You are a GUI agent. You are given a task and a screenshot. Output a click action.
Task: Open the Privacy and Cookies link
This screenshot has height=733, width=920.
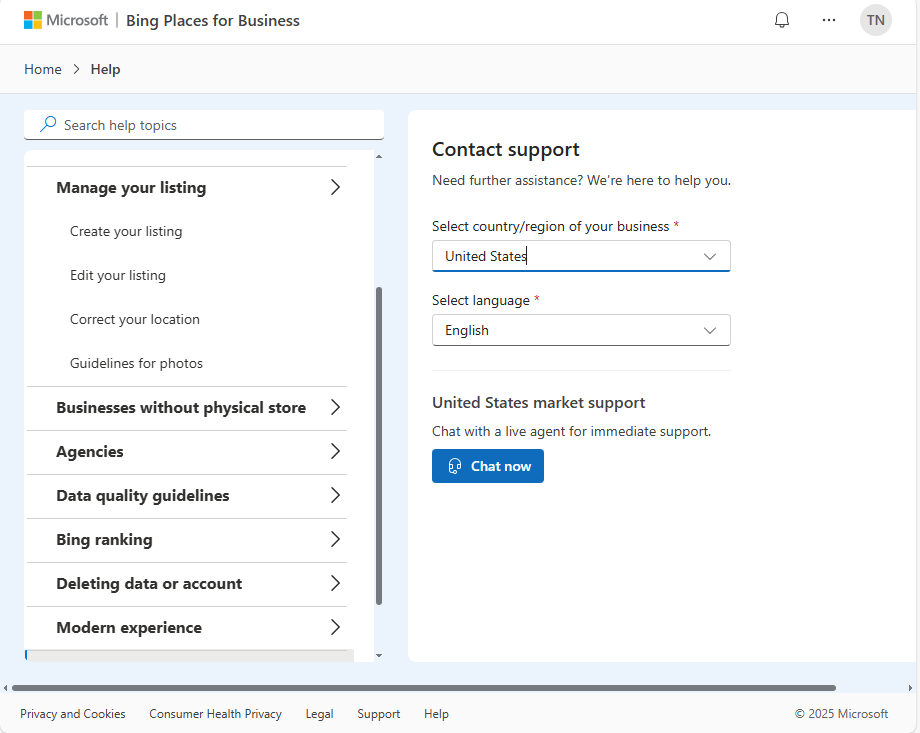pyautogui.click(x=73, y=714)
